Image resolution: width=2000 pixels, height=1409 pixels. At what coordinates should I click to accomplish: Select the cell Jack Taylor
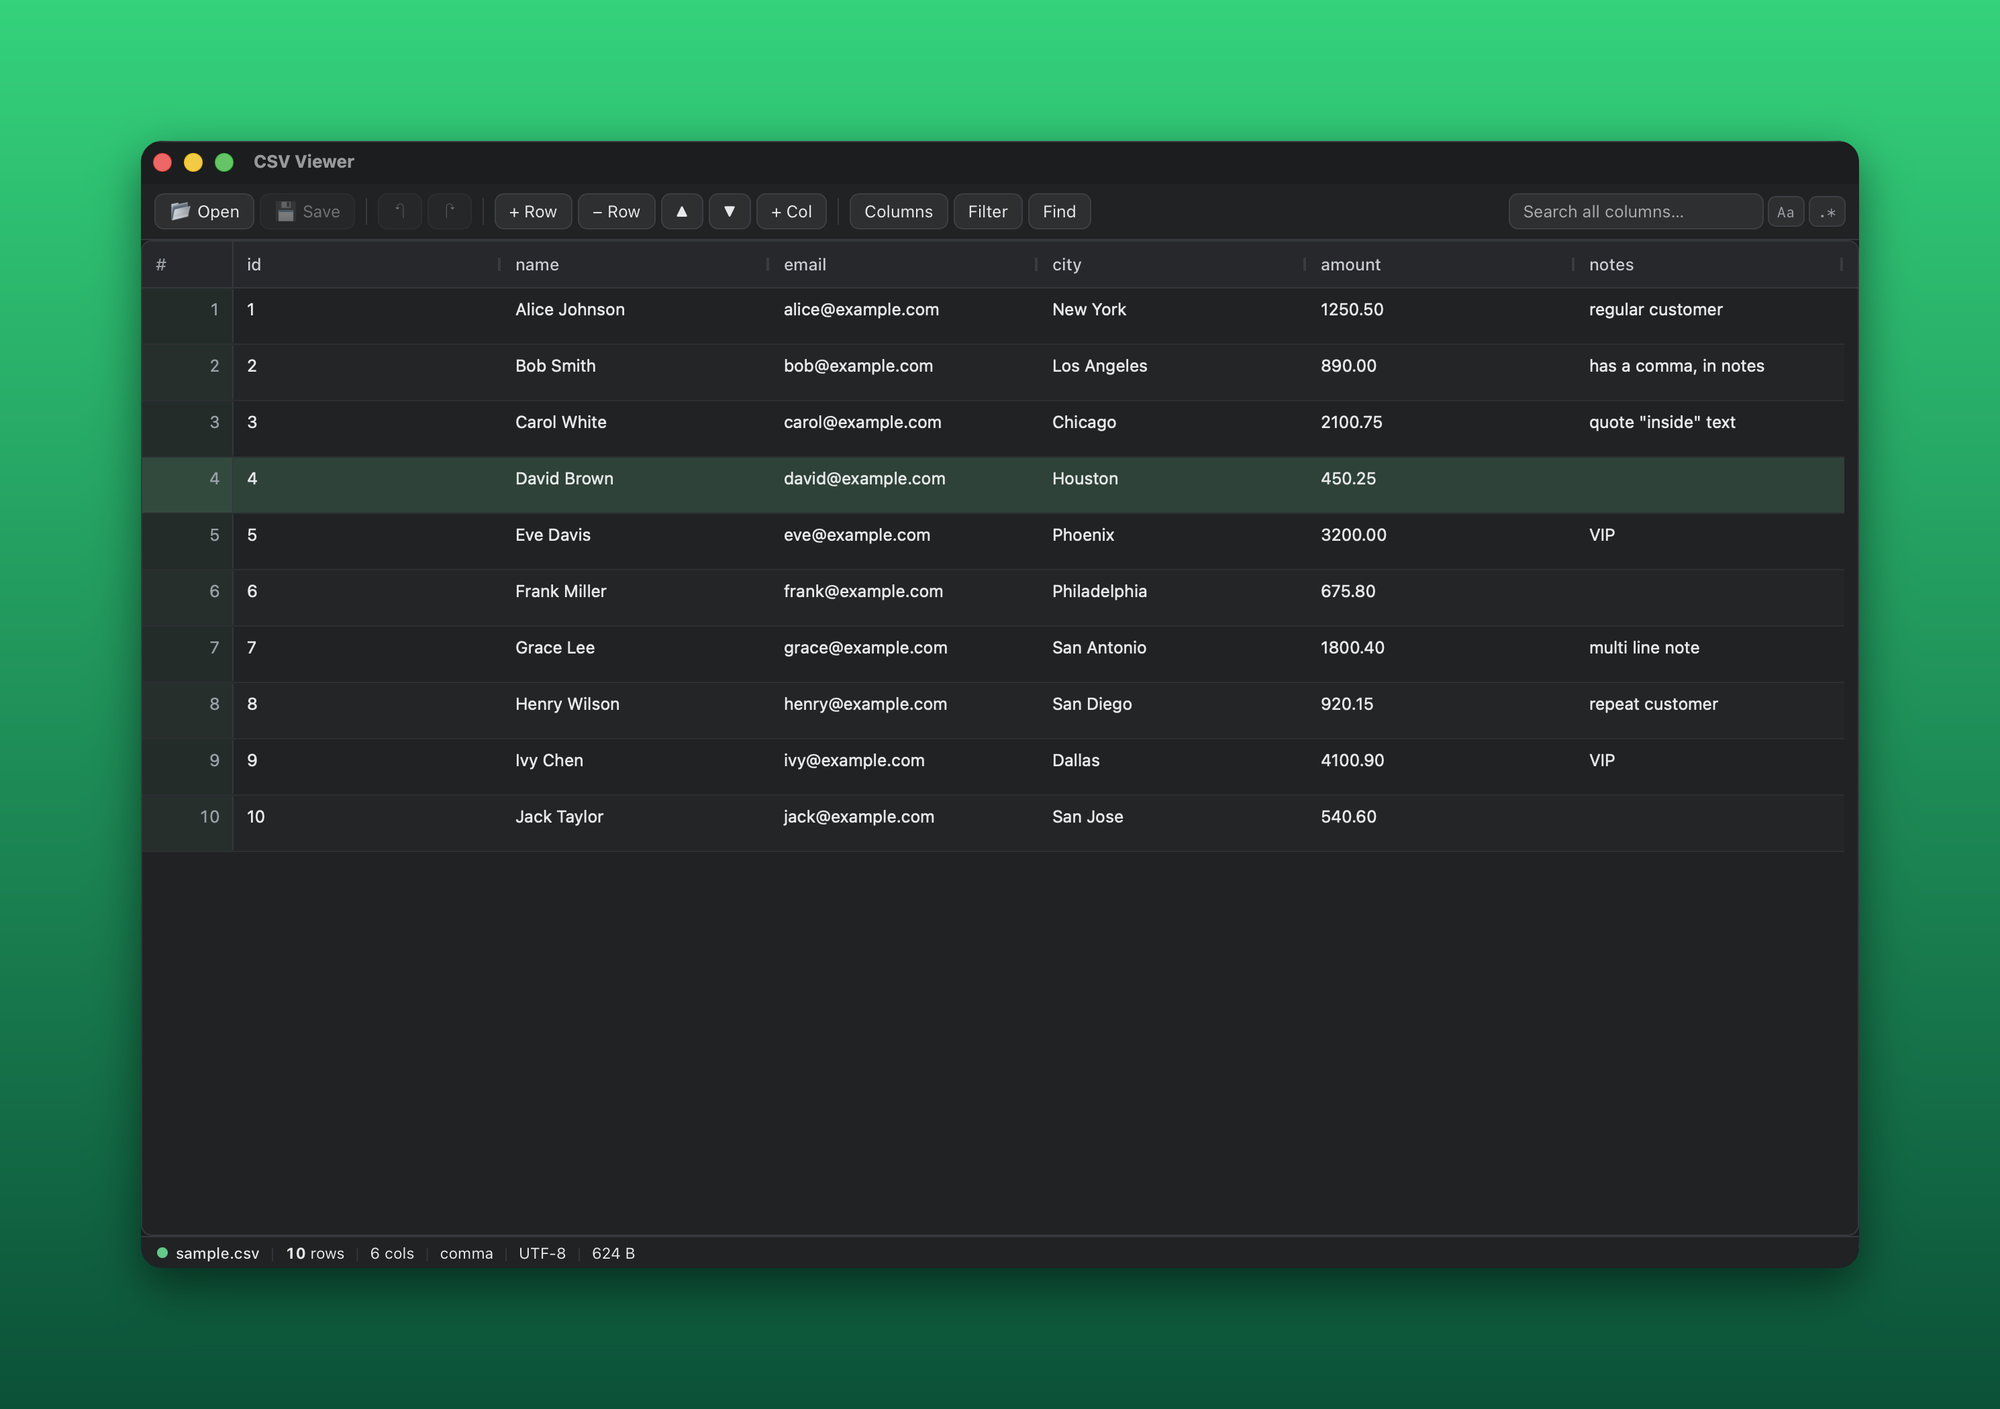(x=635, y=823)
